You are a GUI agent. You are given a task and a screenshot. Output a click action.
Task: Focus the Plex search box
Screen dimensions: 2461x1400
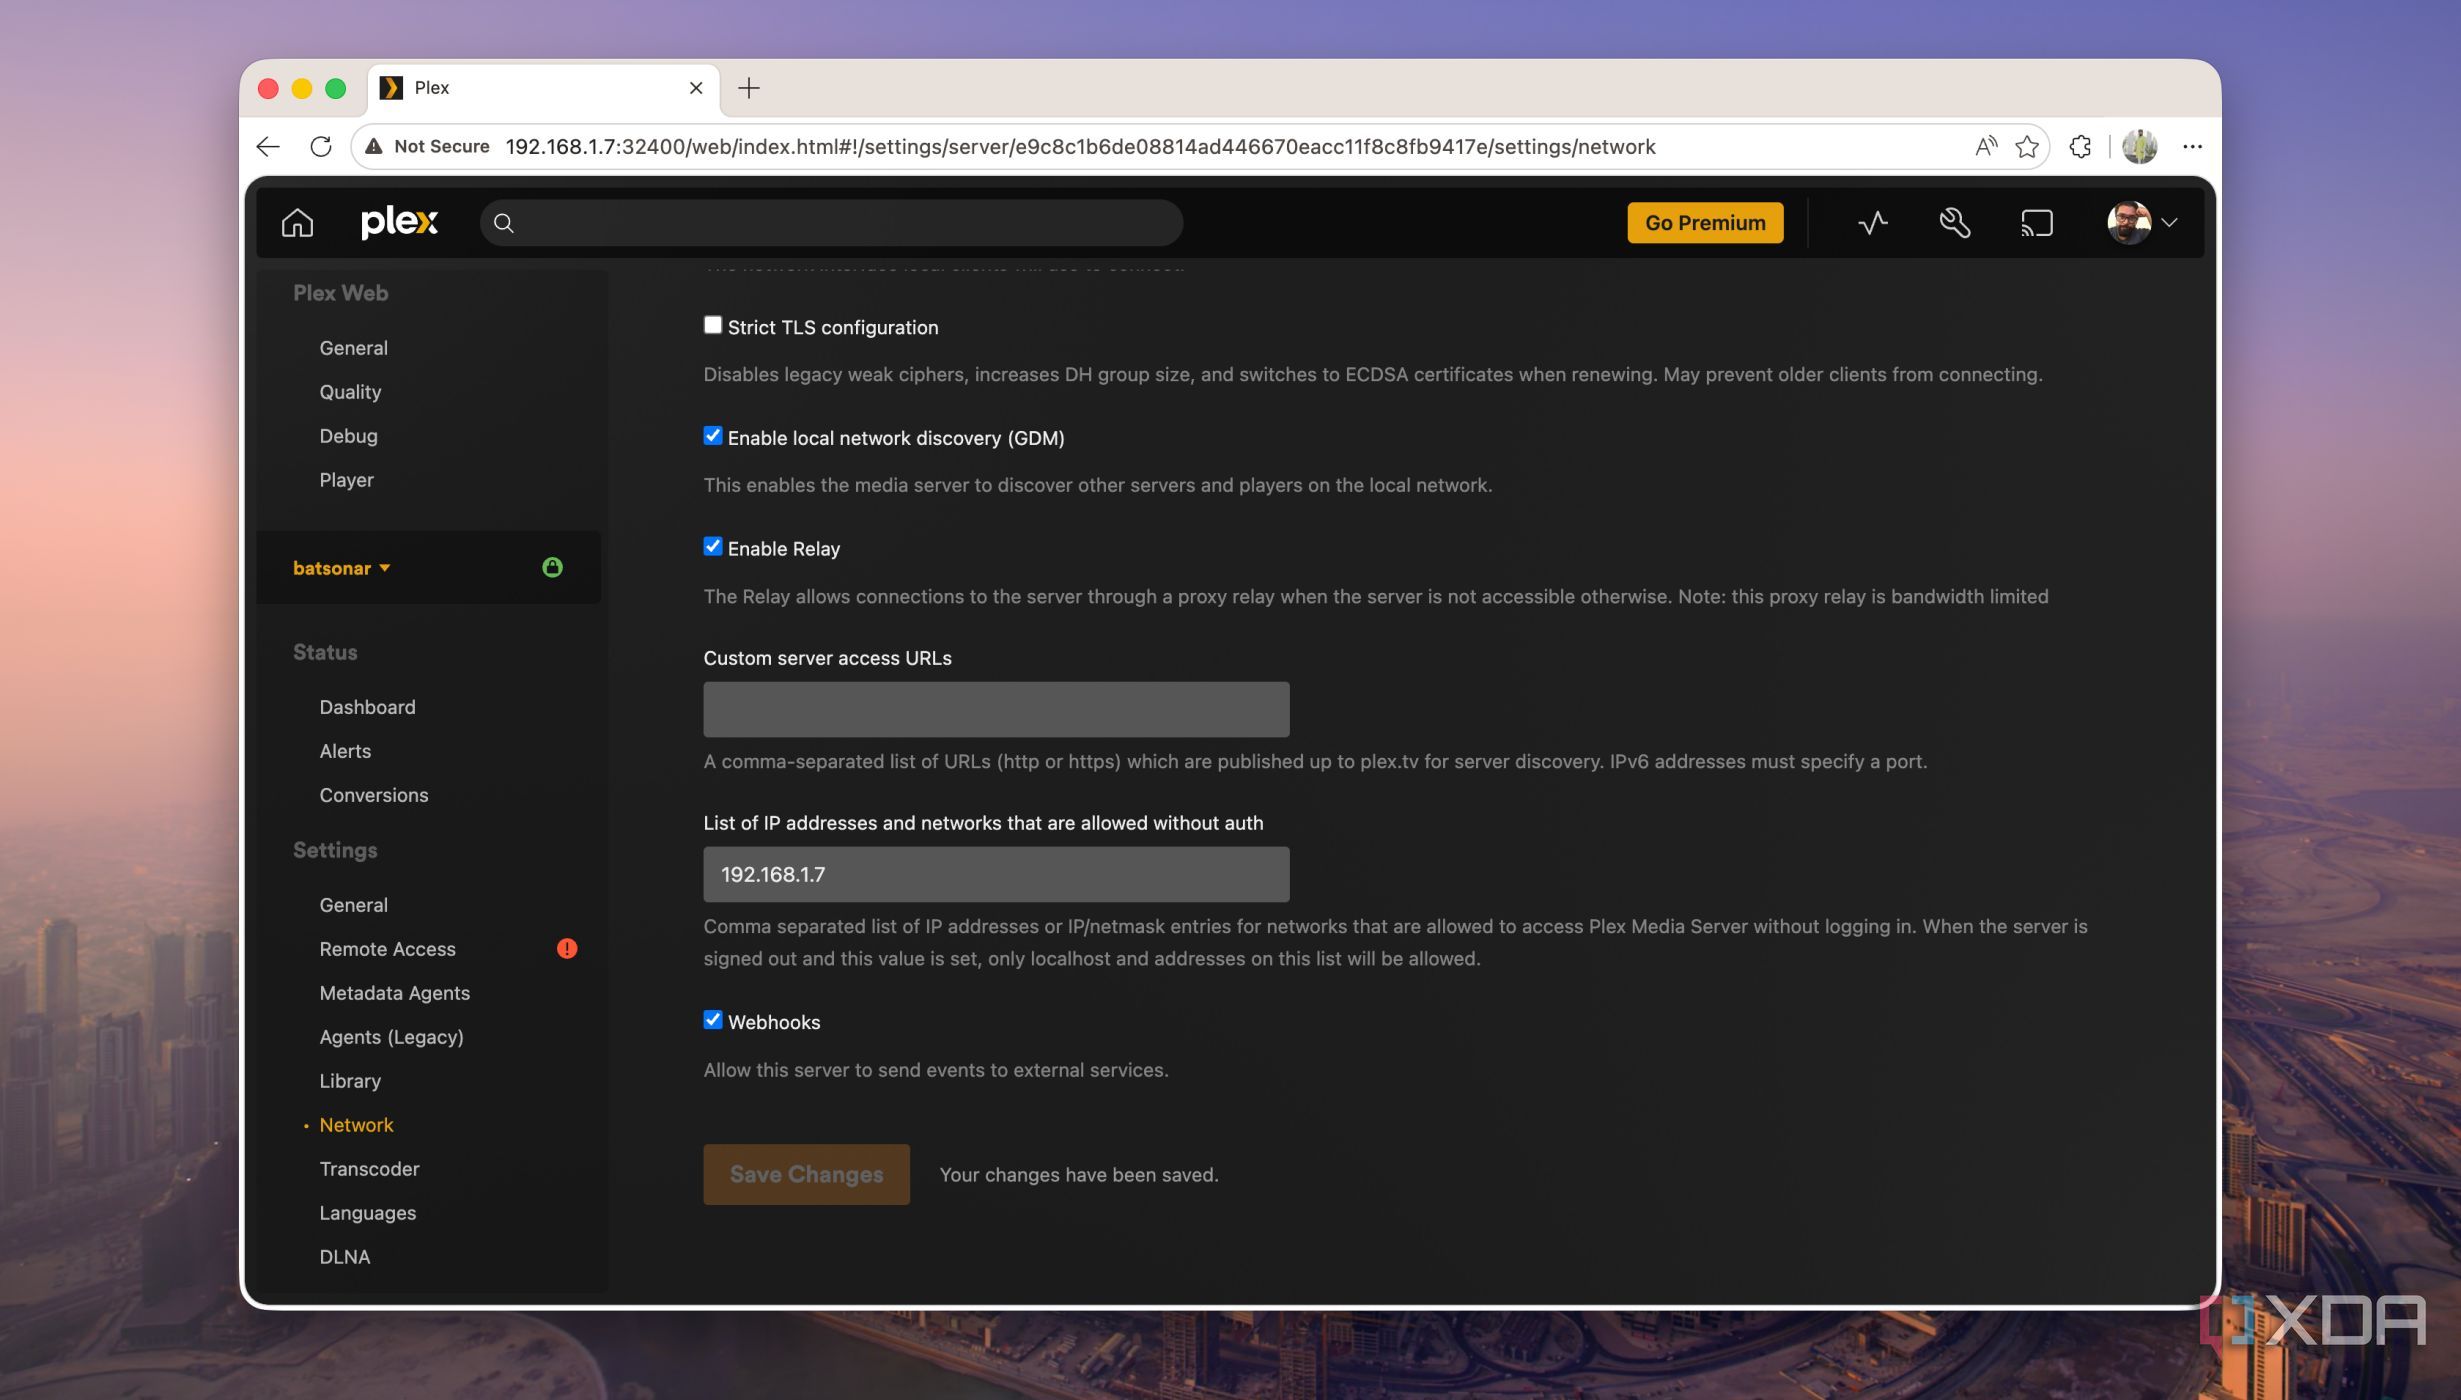click(831, 222)
